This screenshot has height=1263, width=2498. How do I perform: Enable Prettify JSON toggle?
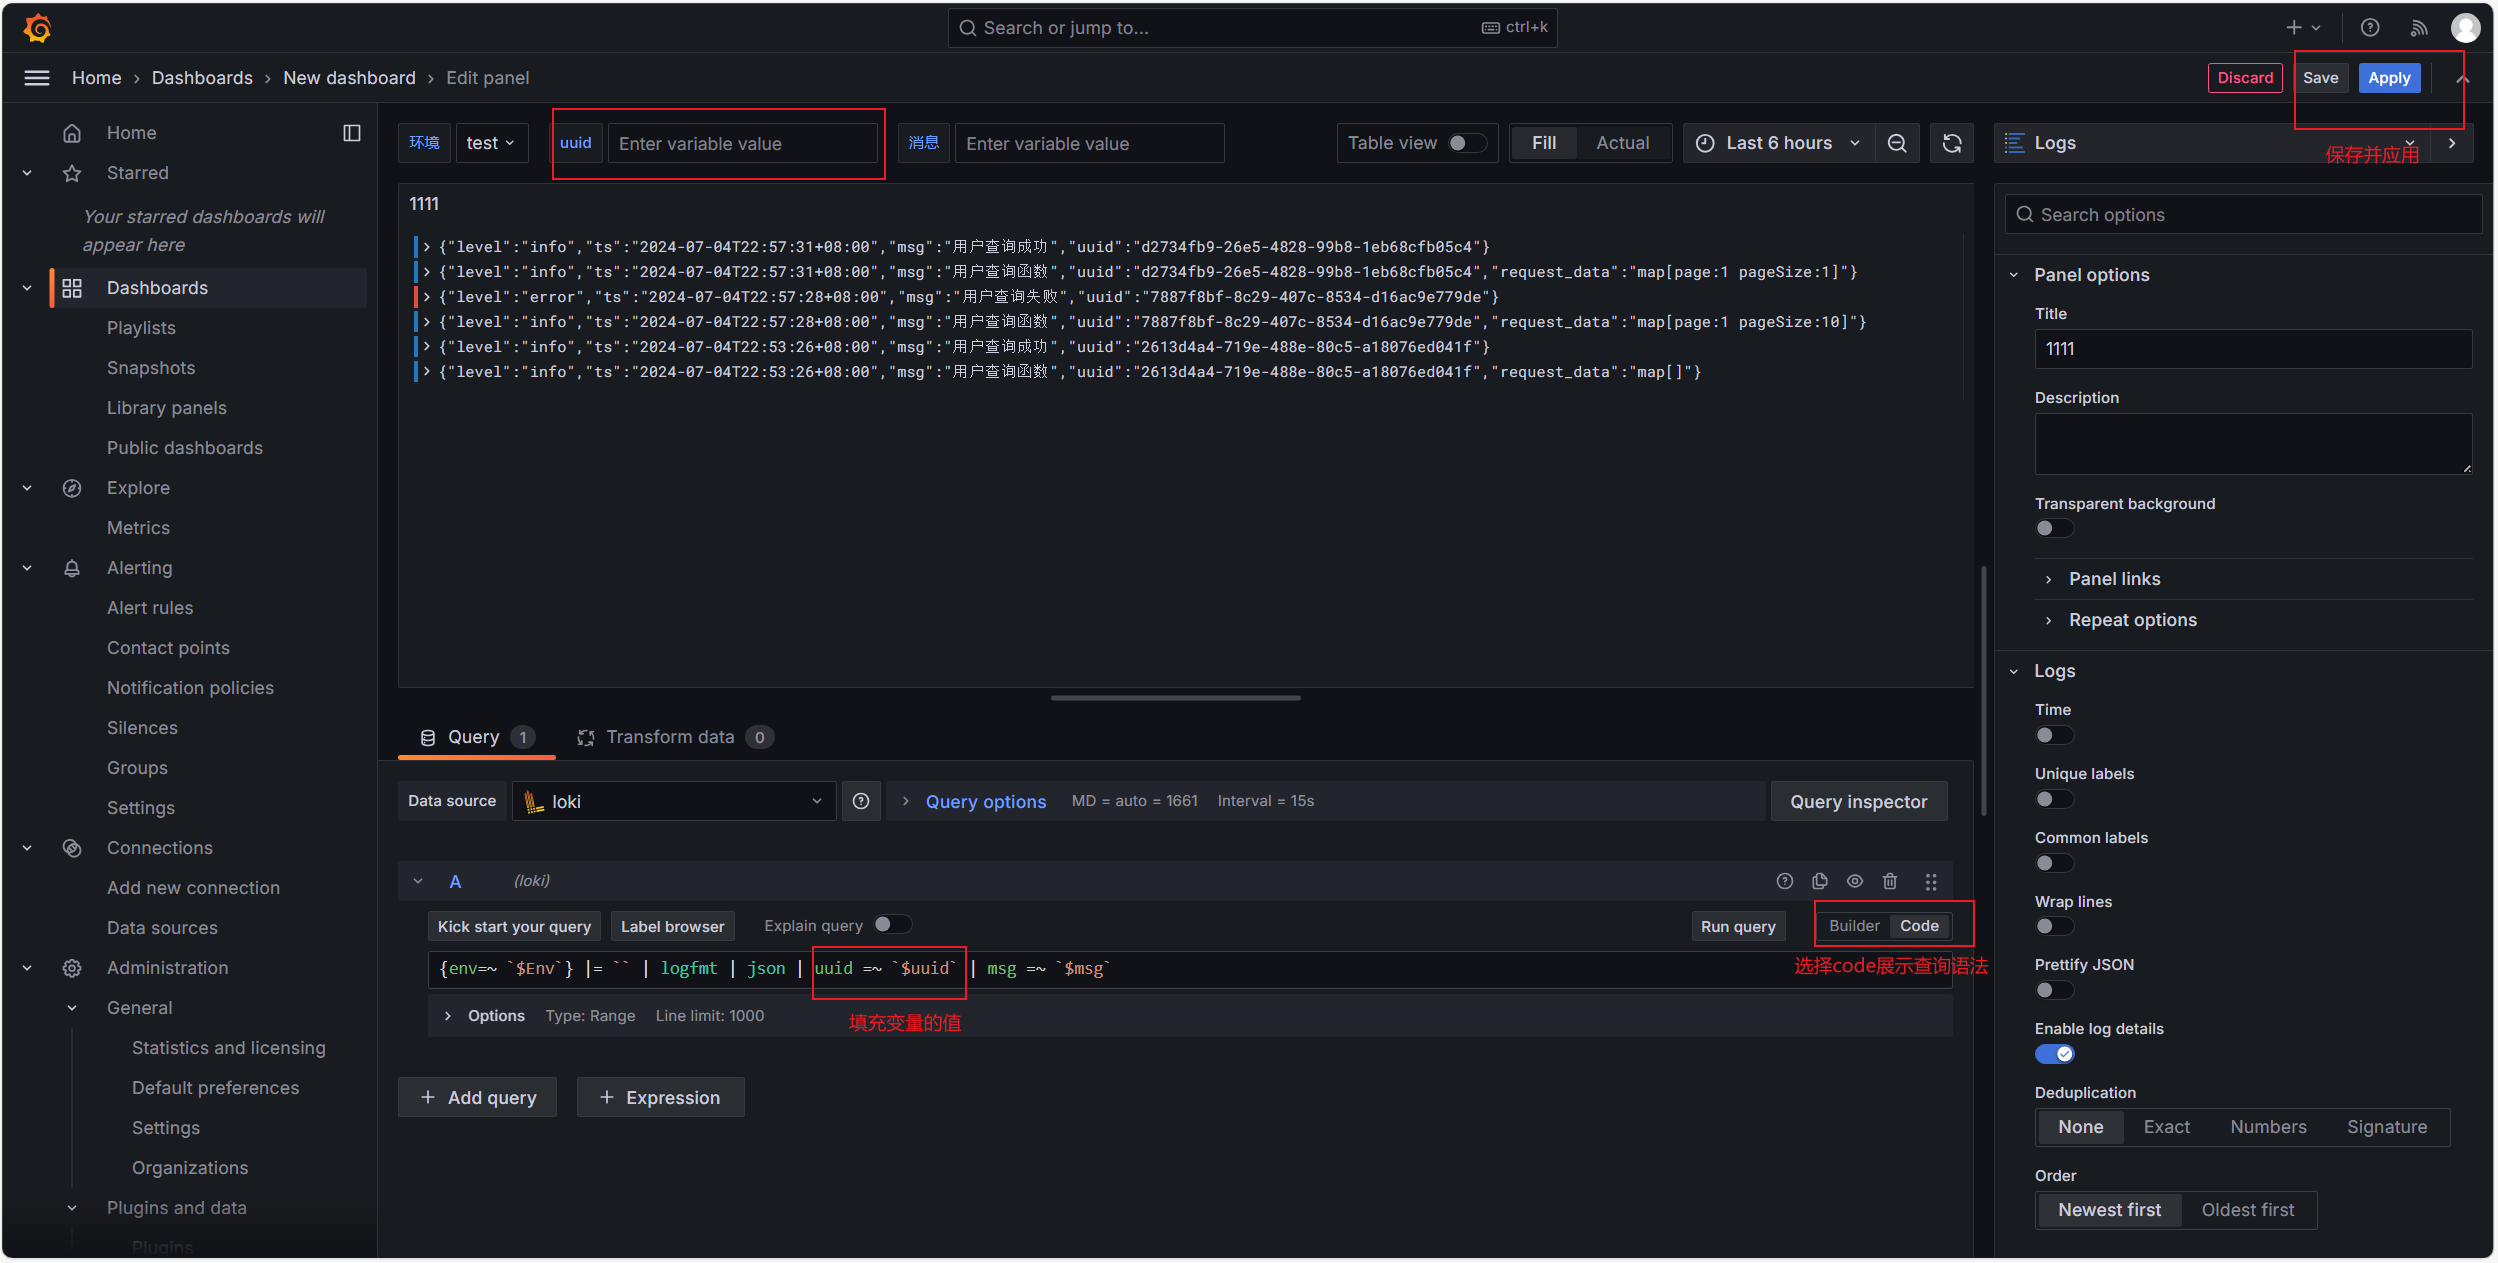pyautogui.click(x=2054, y=990)
